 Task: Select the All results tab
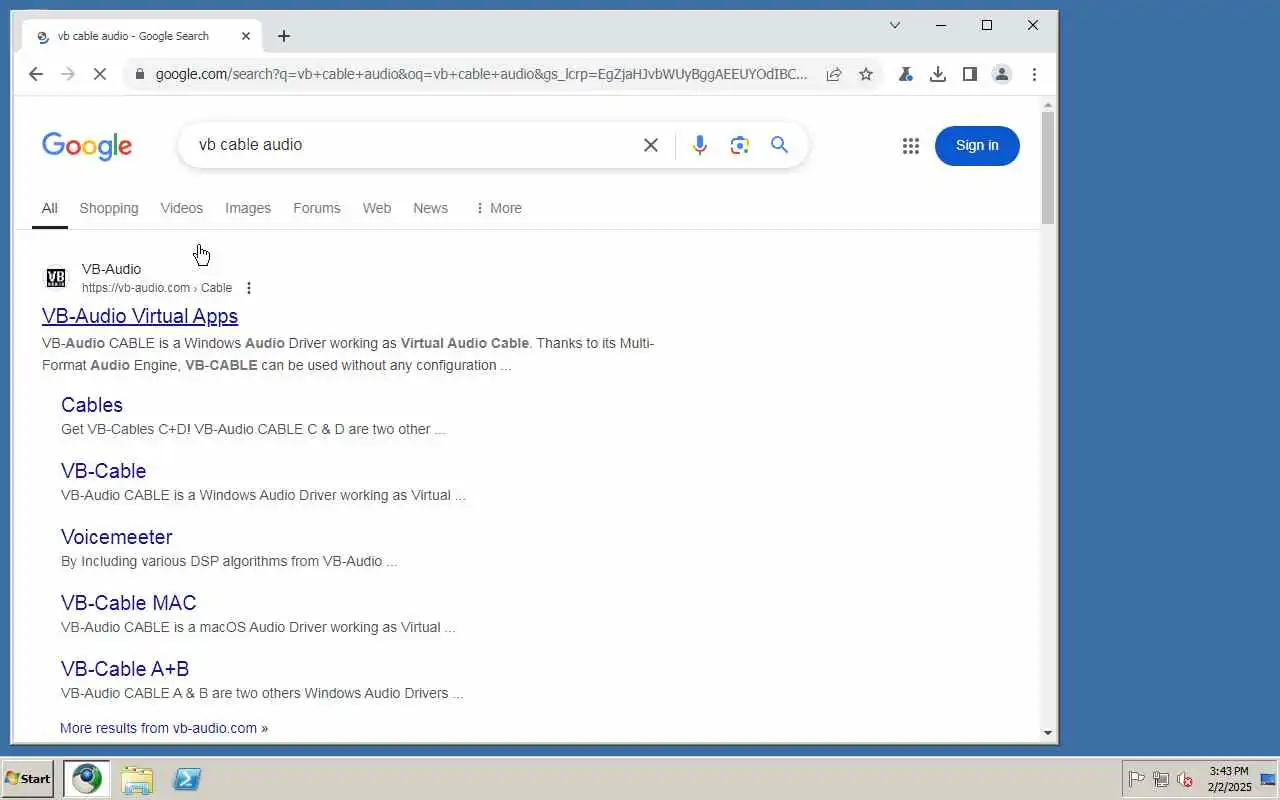coord(49,208)
